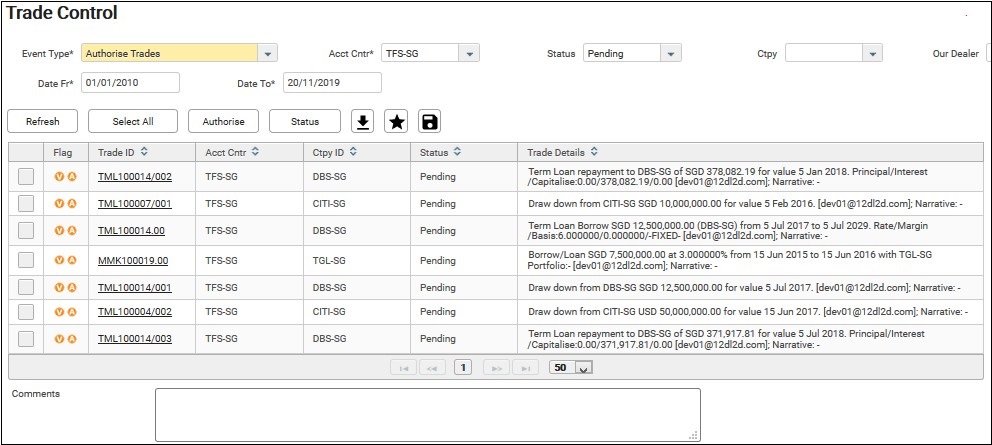Screen dimensions: 992x445
Task: Click the star favorite icon
Action: pyautogui.click(x=397, y=122)
